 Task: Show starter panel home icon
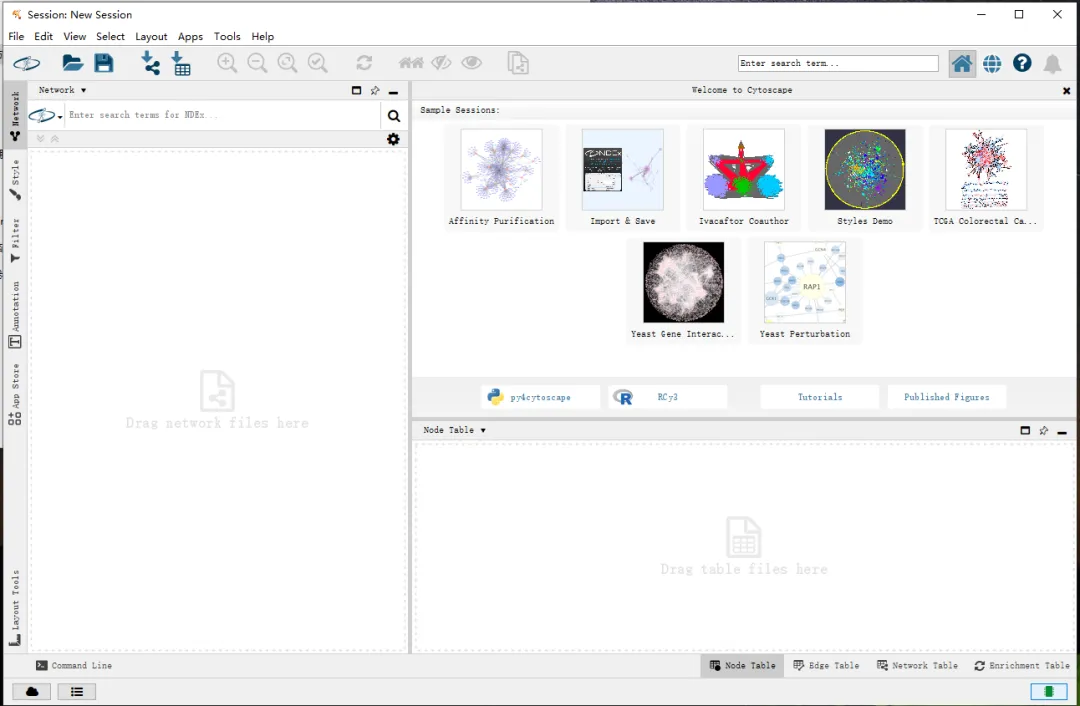coord(962,64)
